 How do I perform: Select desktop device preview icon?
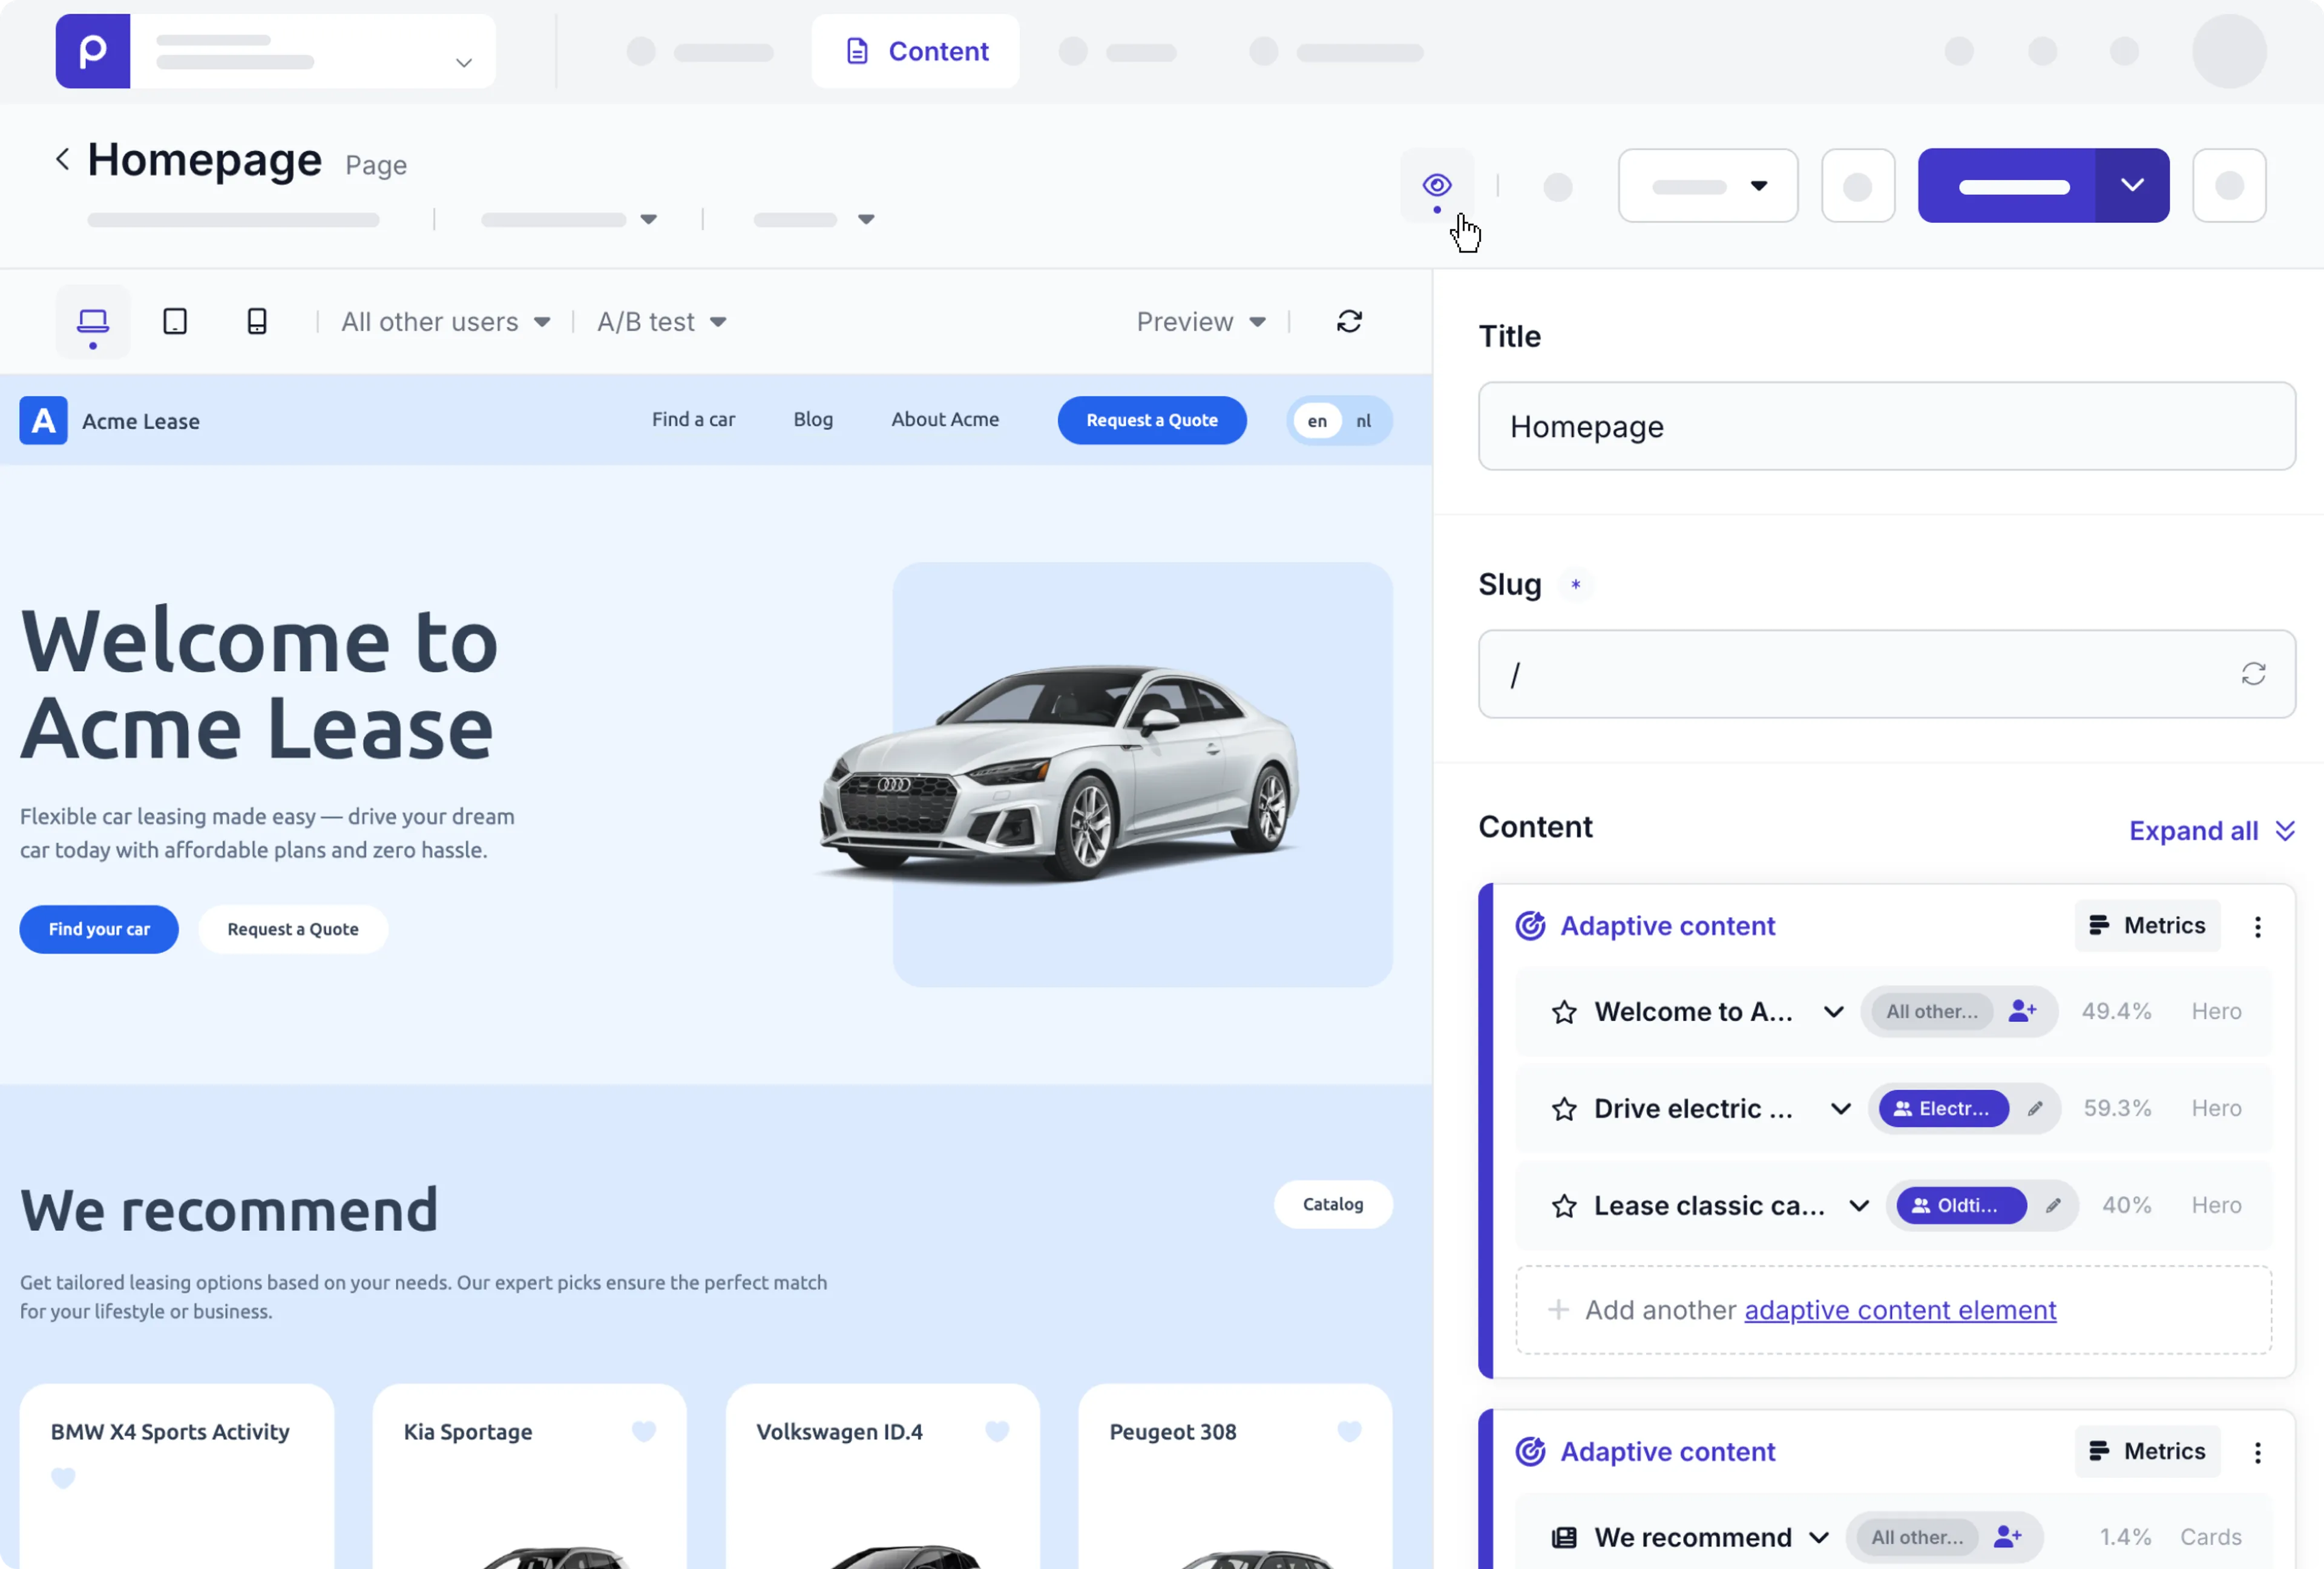pyautogui.click(x=93, y=321)
